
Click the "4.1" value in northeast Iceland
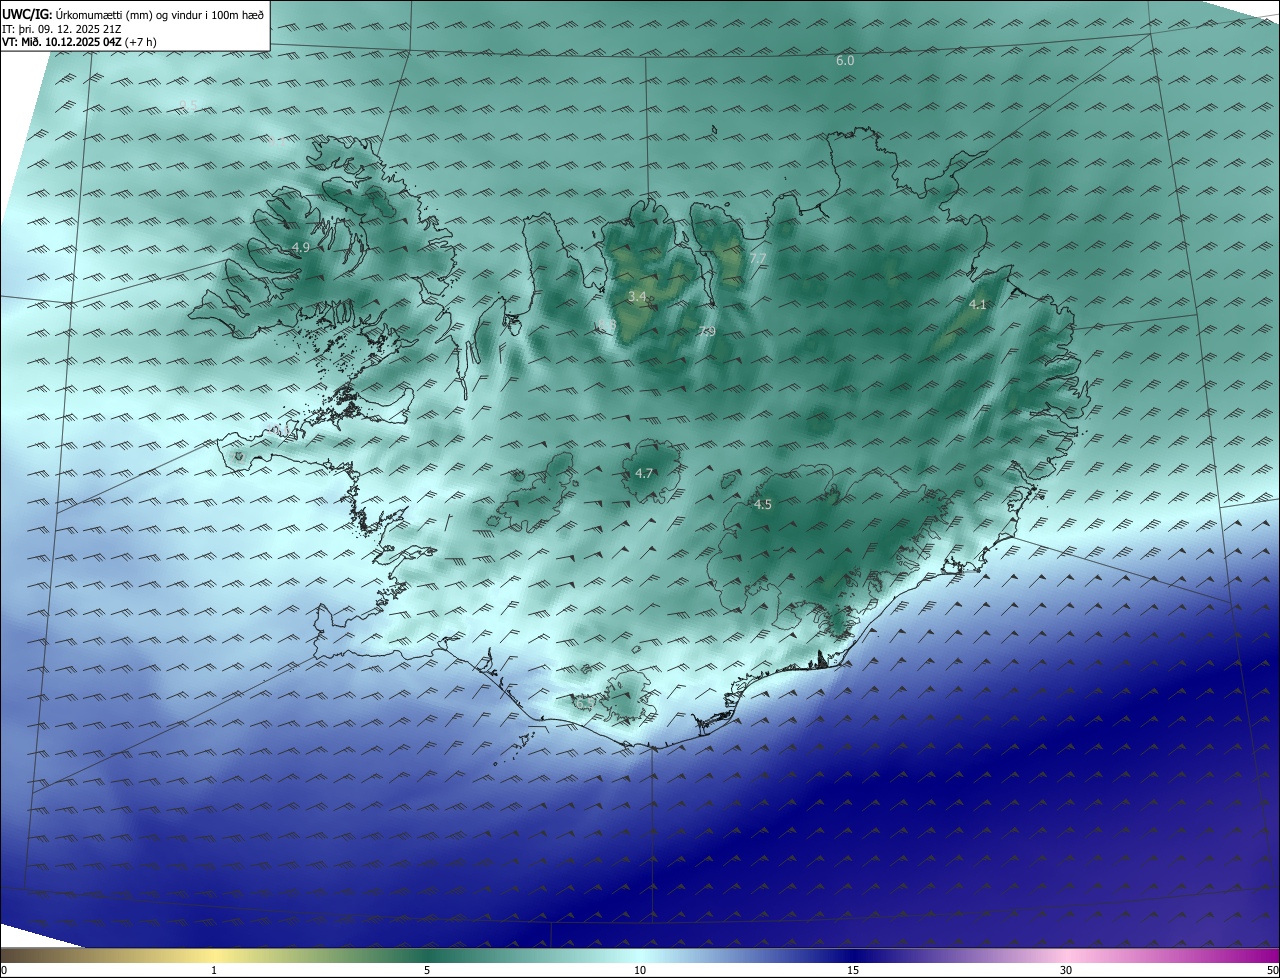point(978,304)
